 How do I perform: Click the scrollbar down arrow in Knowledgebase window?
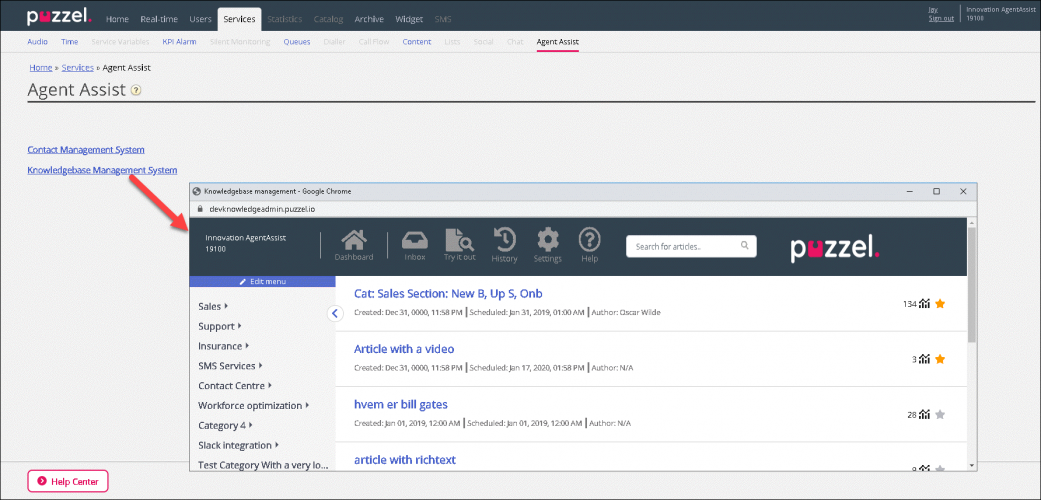click(x=972, y=466)
